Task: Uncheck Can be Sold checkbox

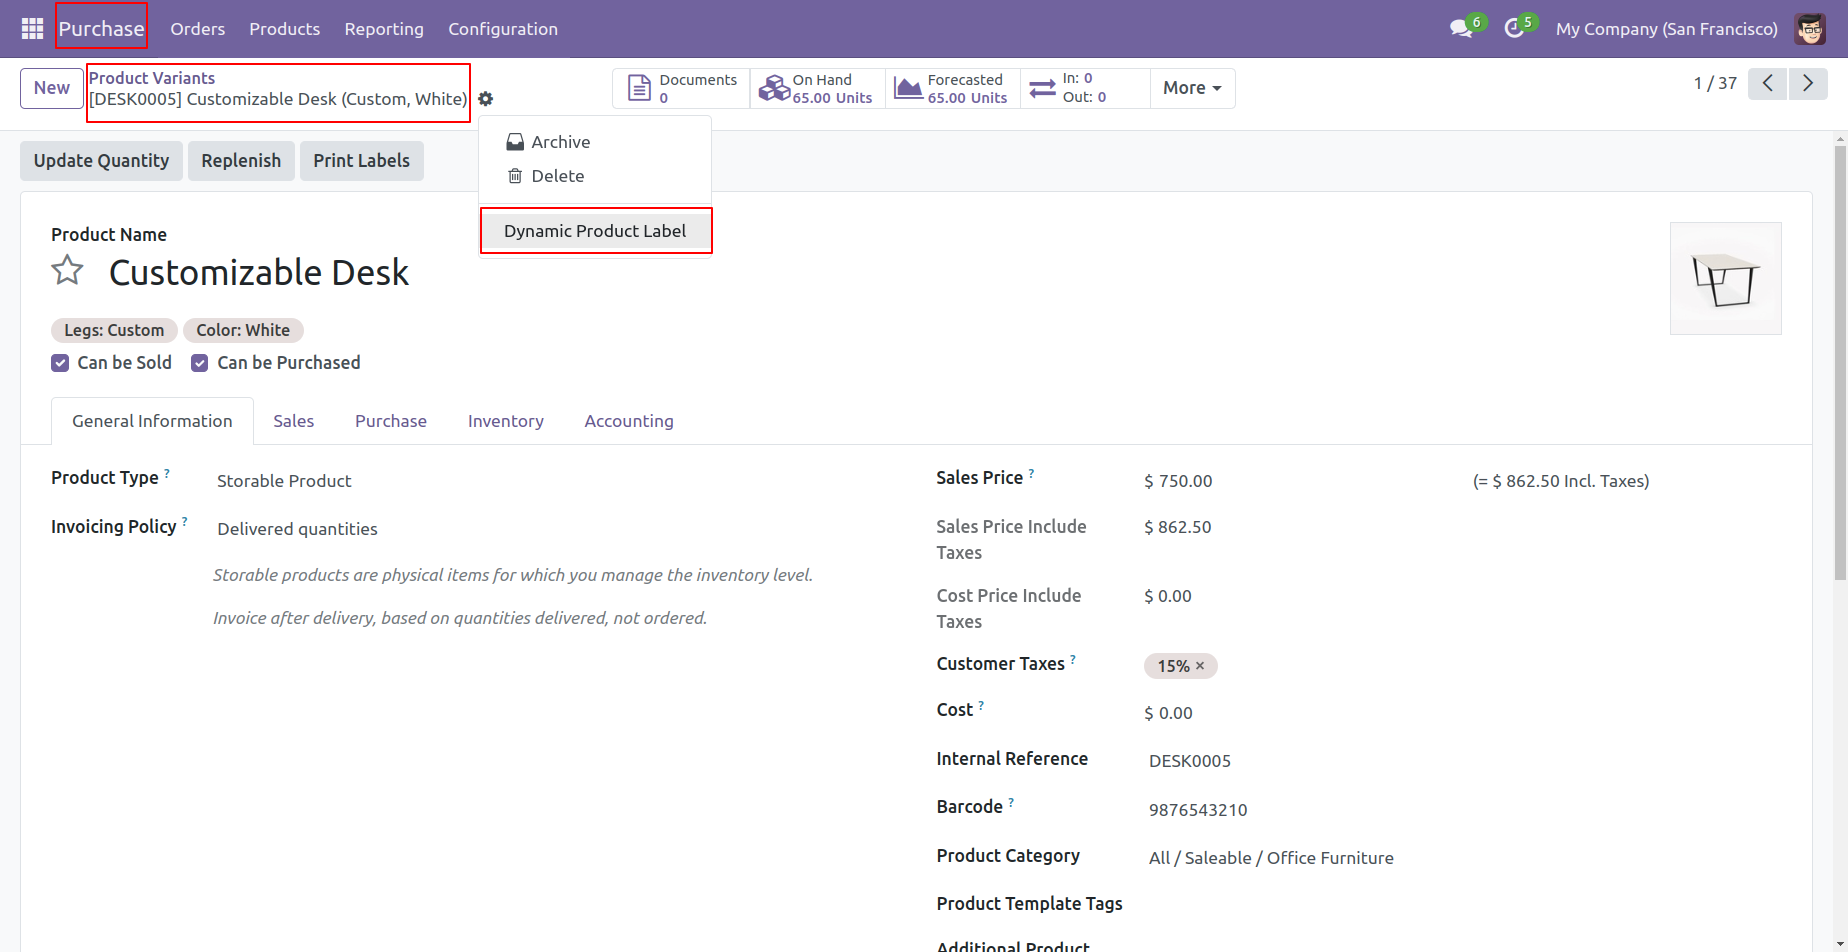Action: tap(60, 363)
